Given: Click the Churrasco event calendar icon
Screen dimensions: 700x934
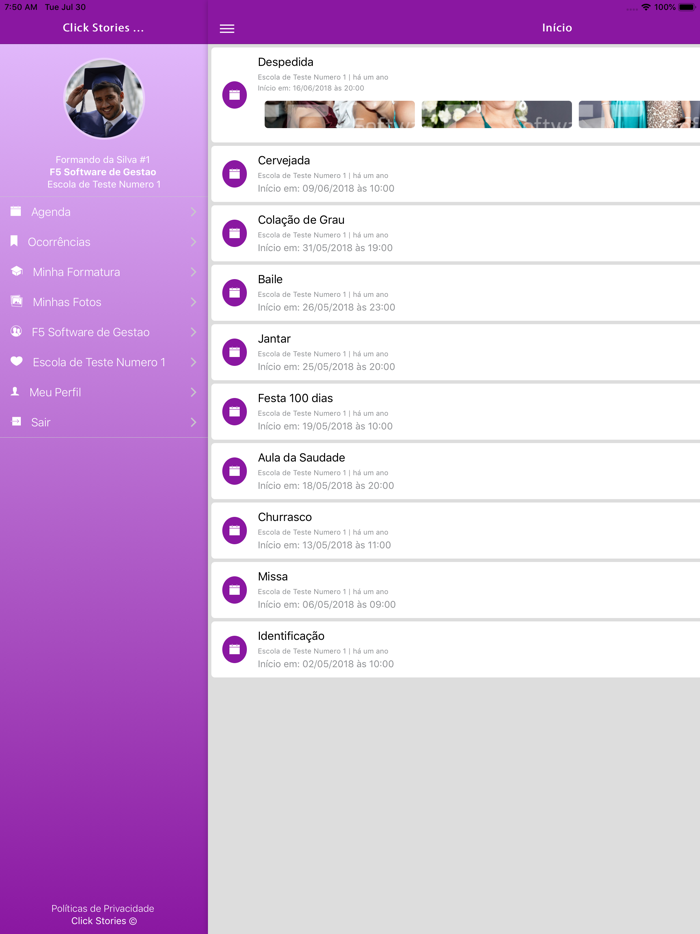Looking at the screenshot, I should [235, 530].
